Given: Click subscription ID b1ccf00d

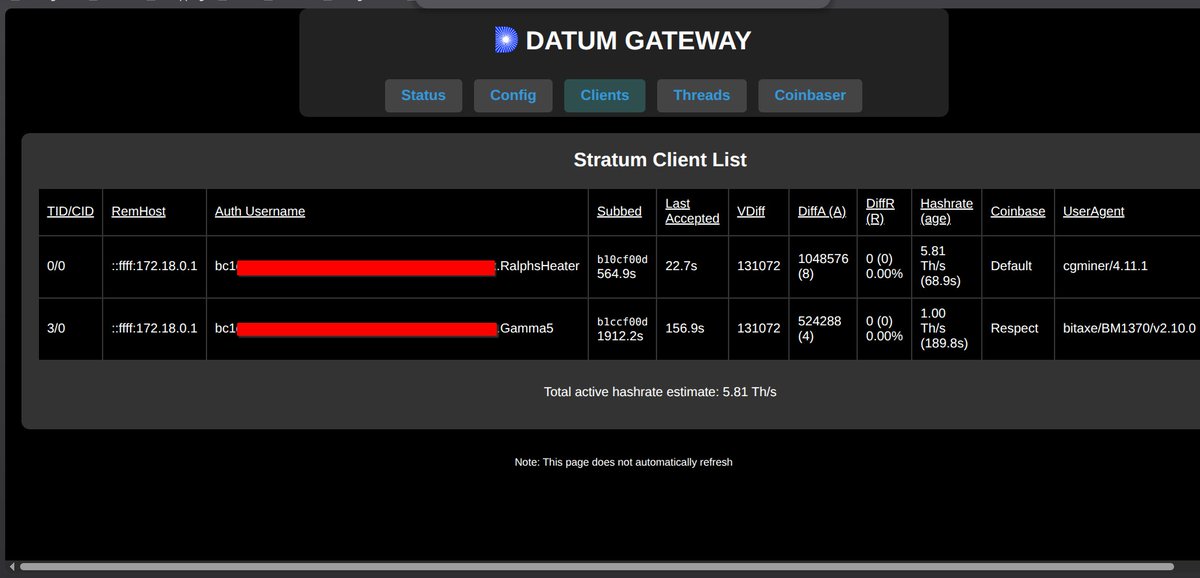Looking at the screenshot, I should (622, 322).
